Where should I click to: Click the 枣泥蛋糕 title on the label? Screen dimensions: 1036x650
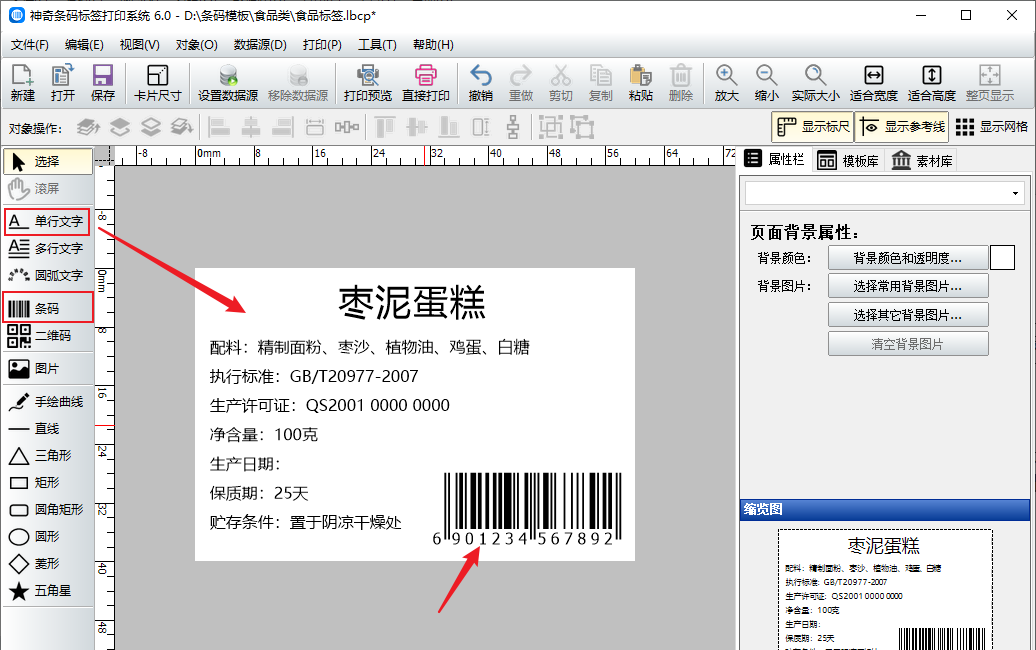tap(412, 303)
